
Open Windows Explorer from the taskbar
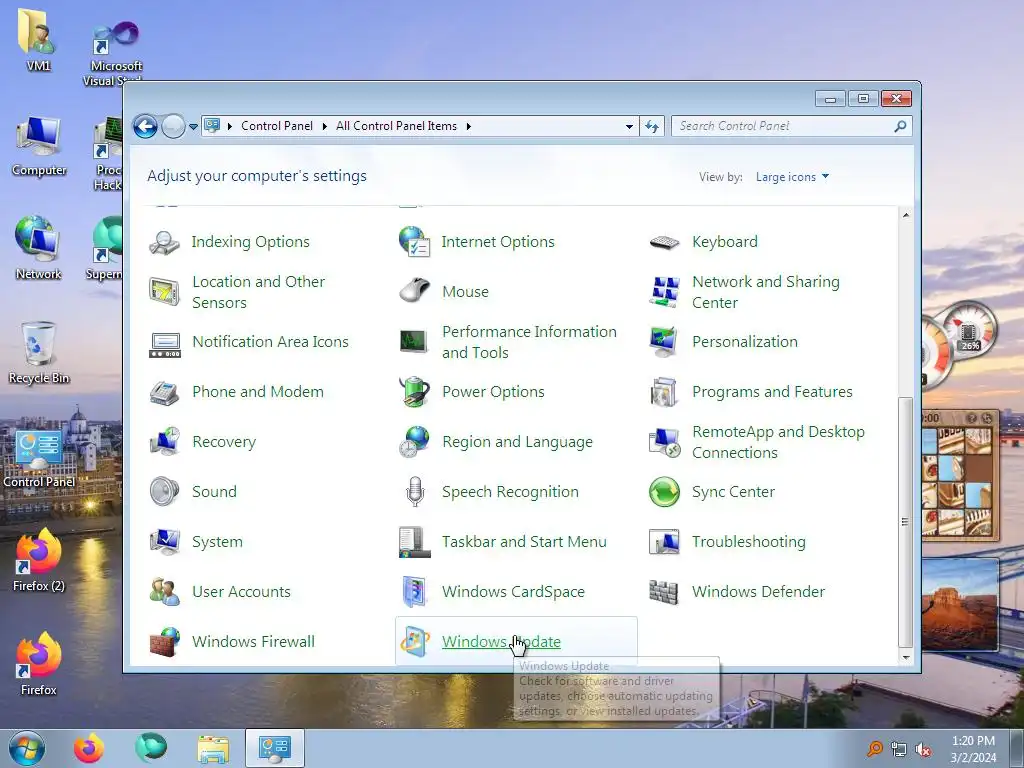213,748
